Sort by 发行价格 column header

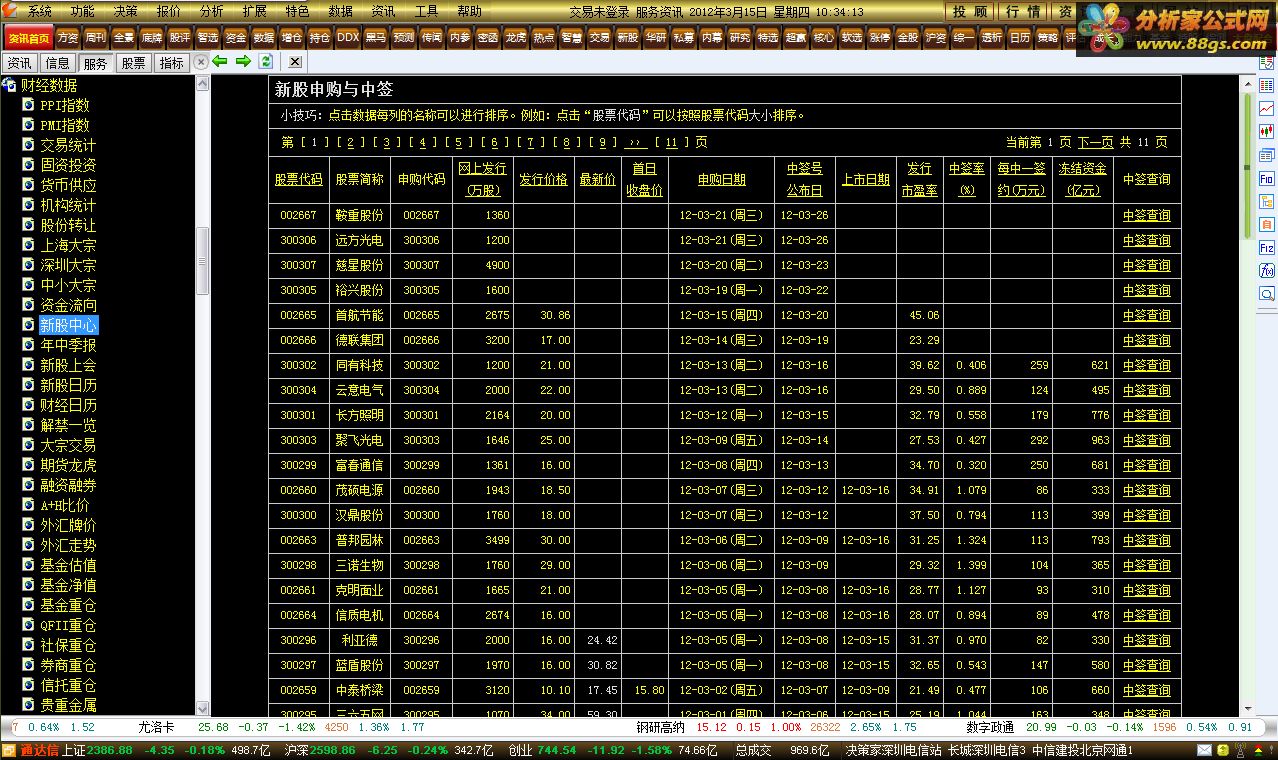(x=543, y=180)
